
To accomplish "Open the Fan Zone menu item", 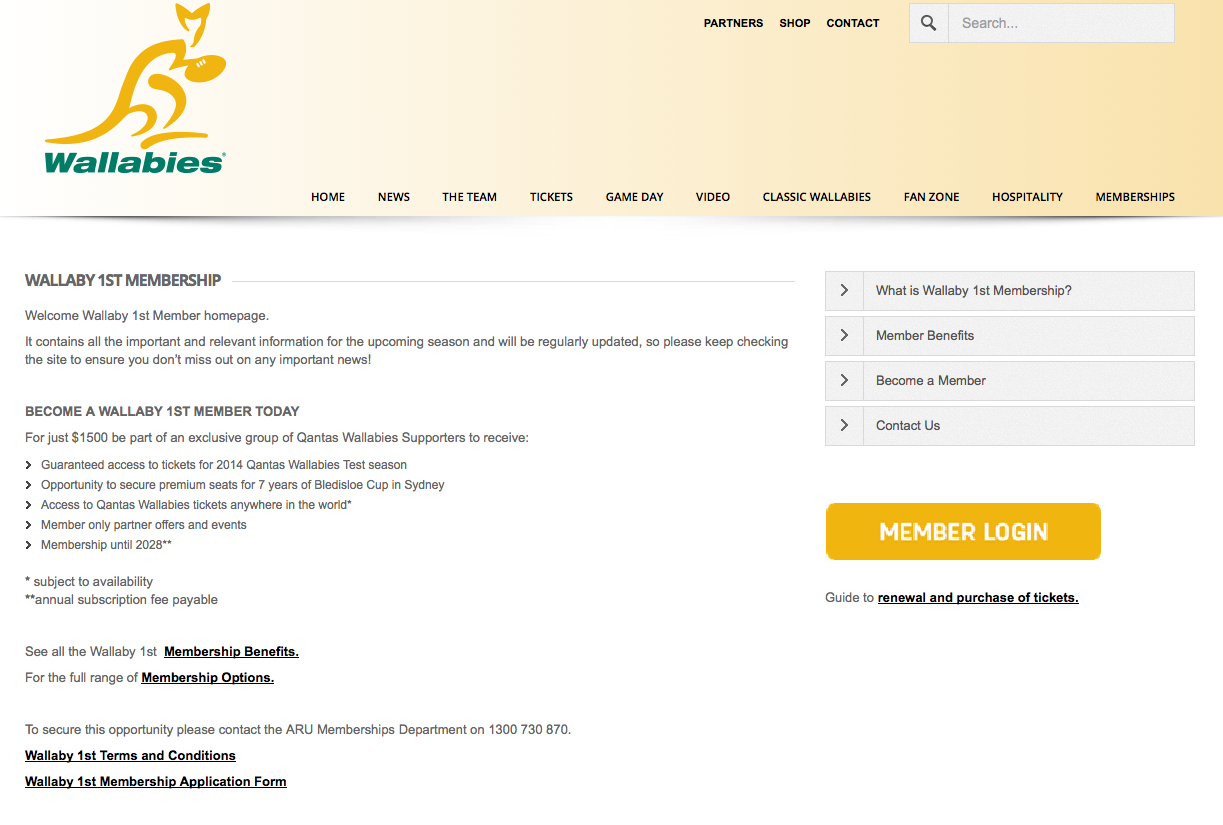I will pyautogui.click(x=932, y=197).
